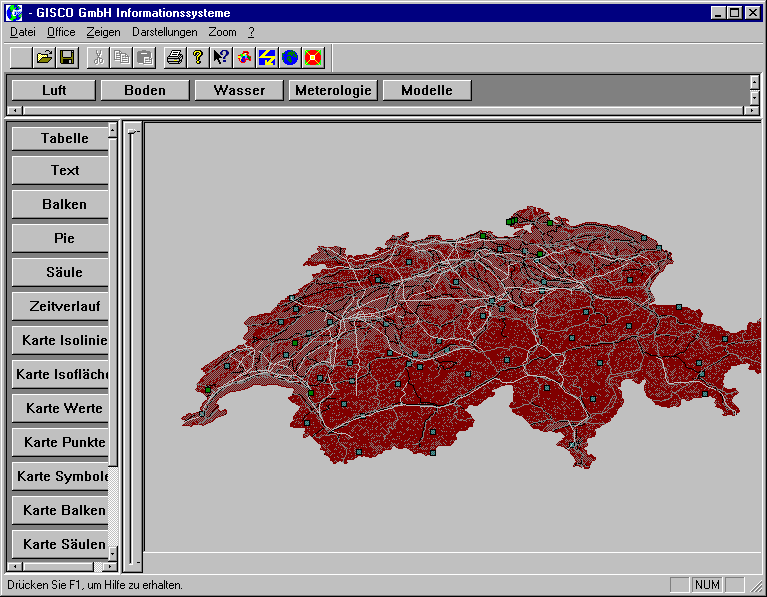The image size is (767, 597).
Task: Click the Open folder toolbar icon
Action: coord(44,58)
